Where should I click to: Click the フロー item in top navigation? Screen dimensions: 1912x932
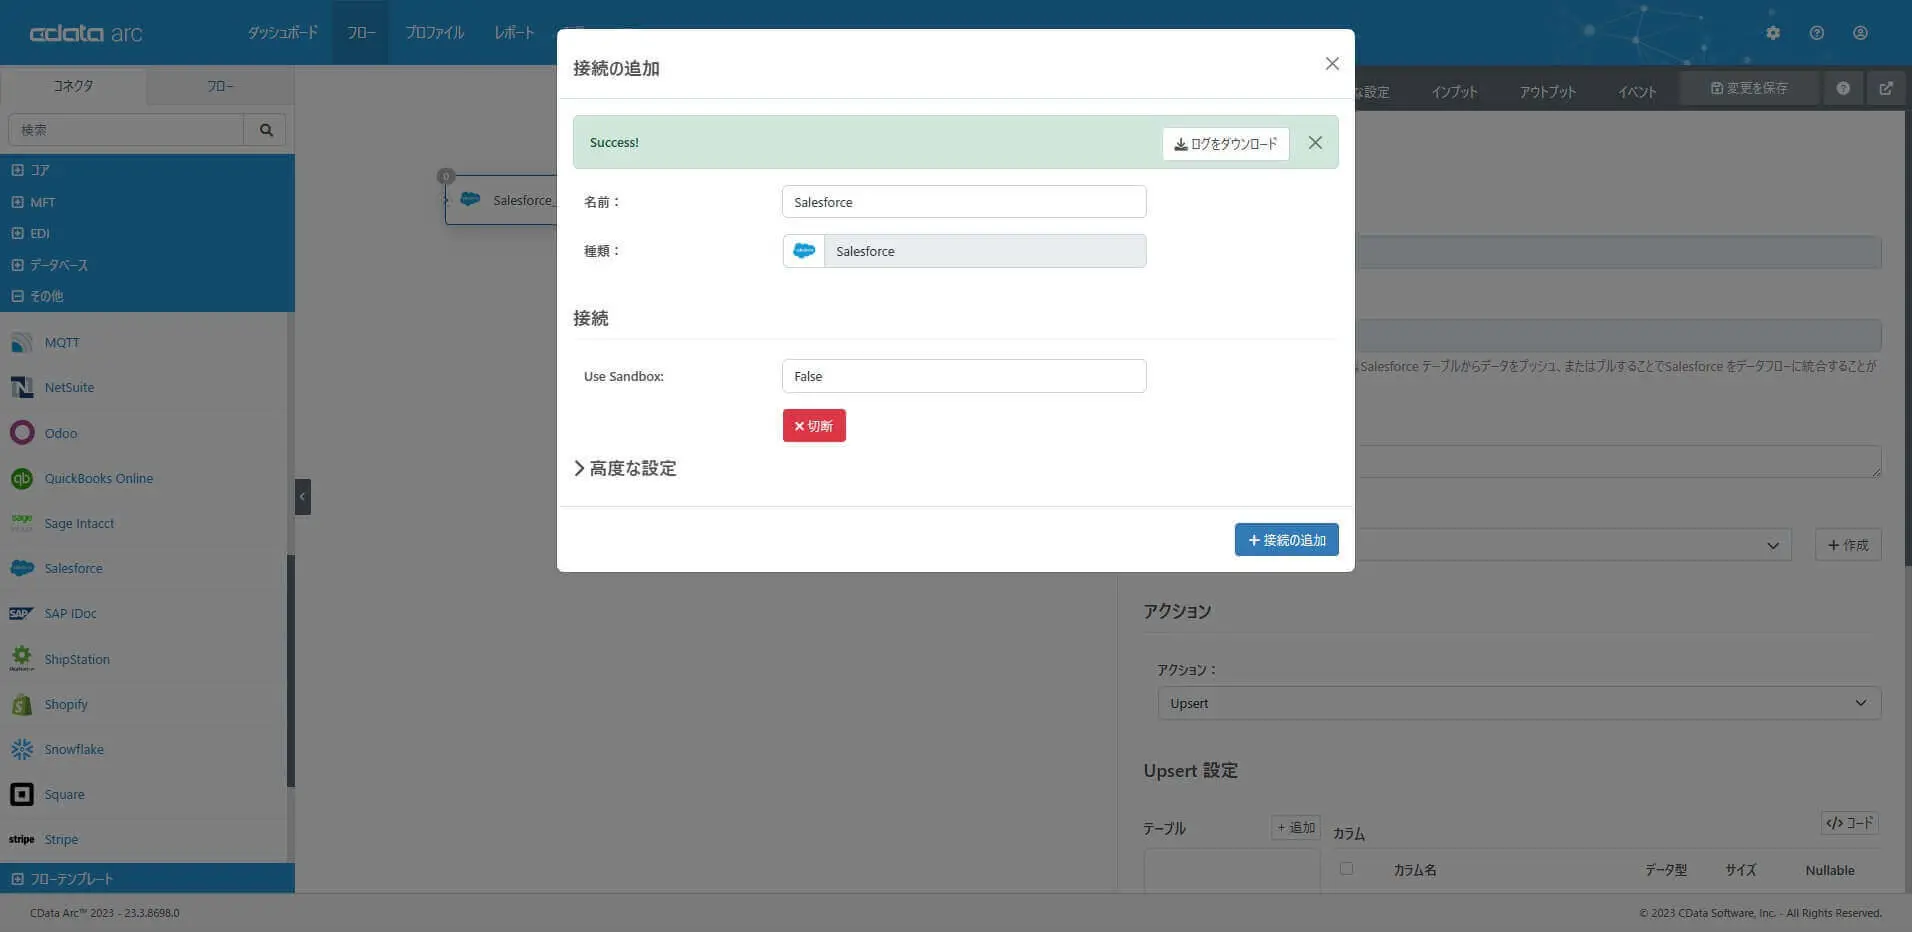point(361,33)
